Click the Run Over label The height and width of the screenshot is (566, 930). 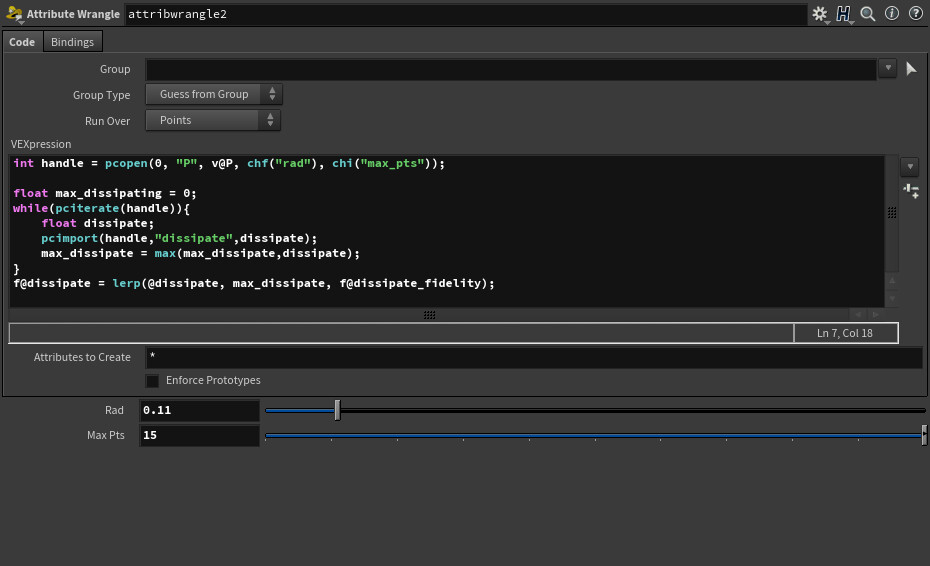pyautogui.click(x=107, y=121)
